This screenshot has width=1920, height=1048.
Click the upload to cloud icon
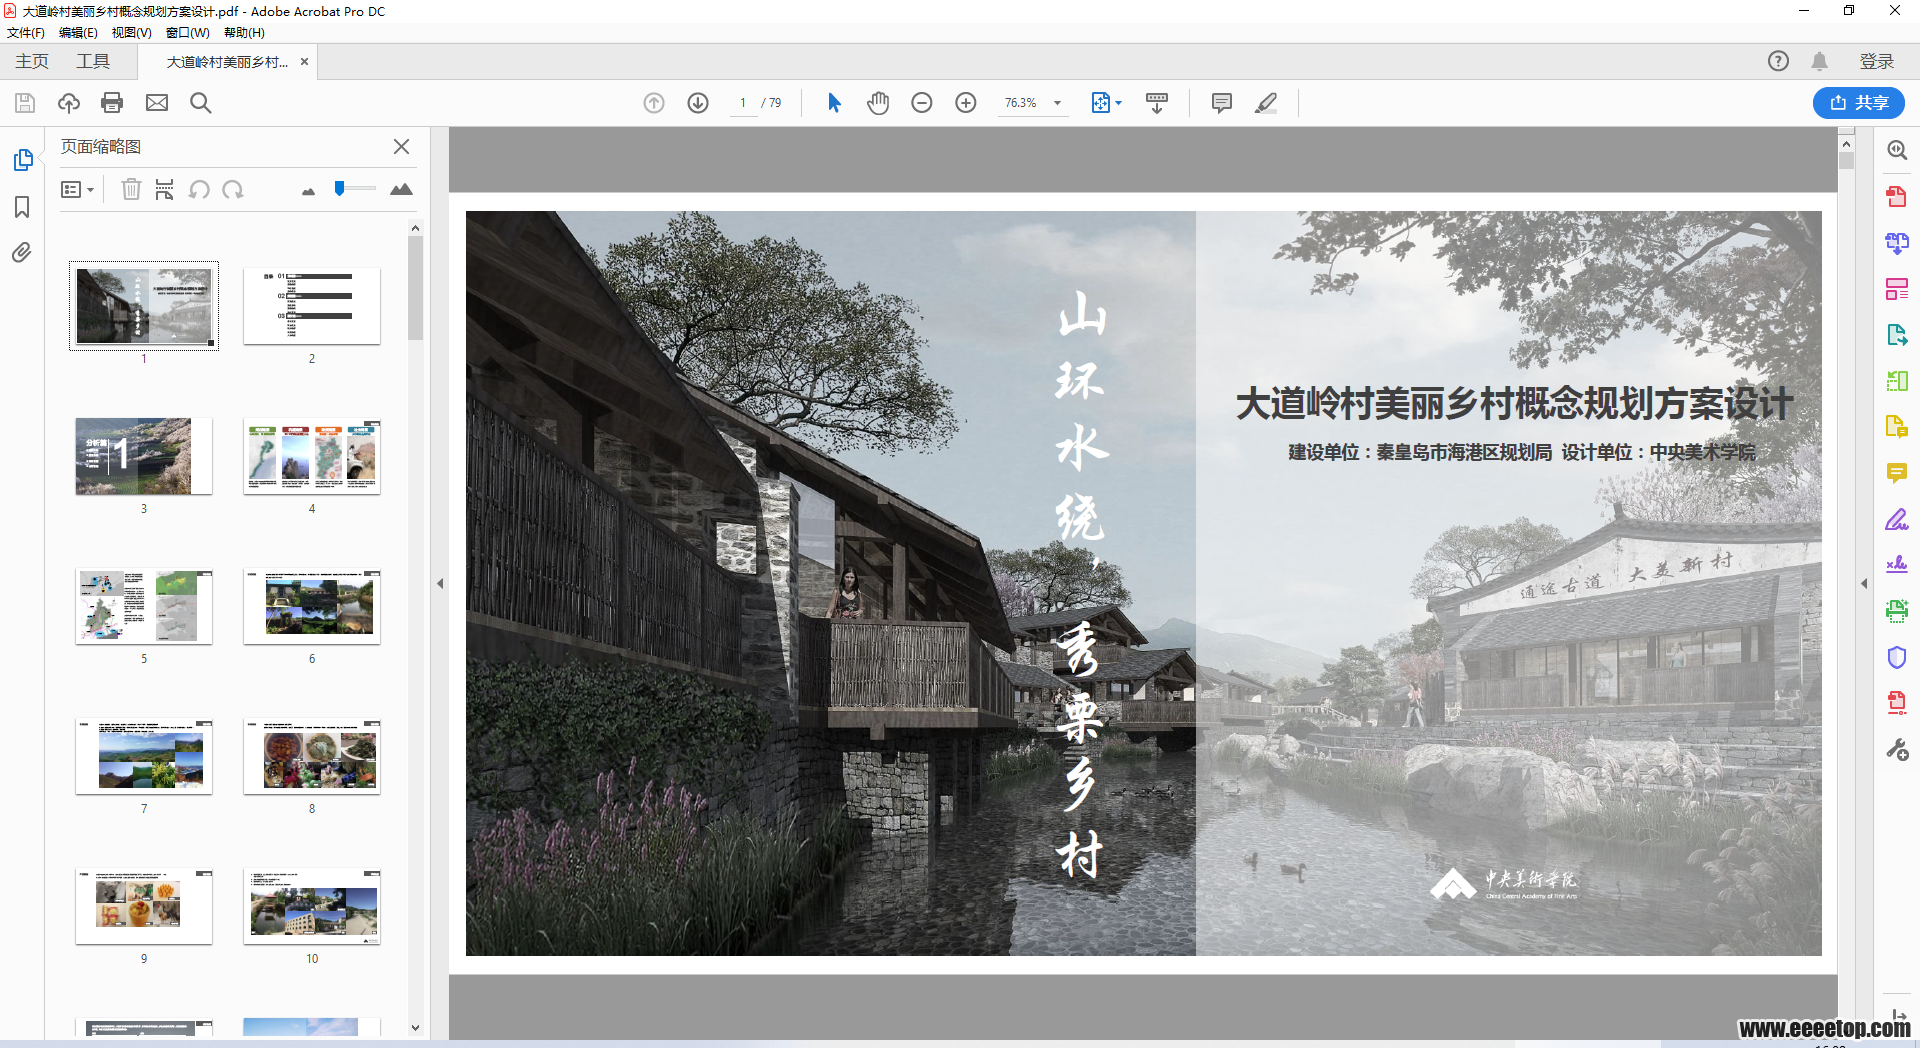[x=69, y=103]
